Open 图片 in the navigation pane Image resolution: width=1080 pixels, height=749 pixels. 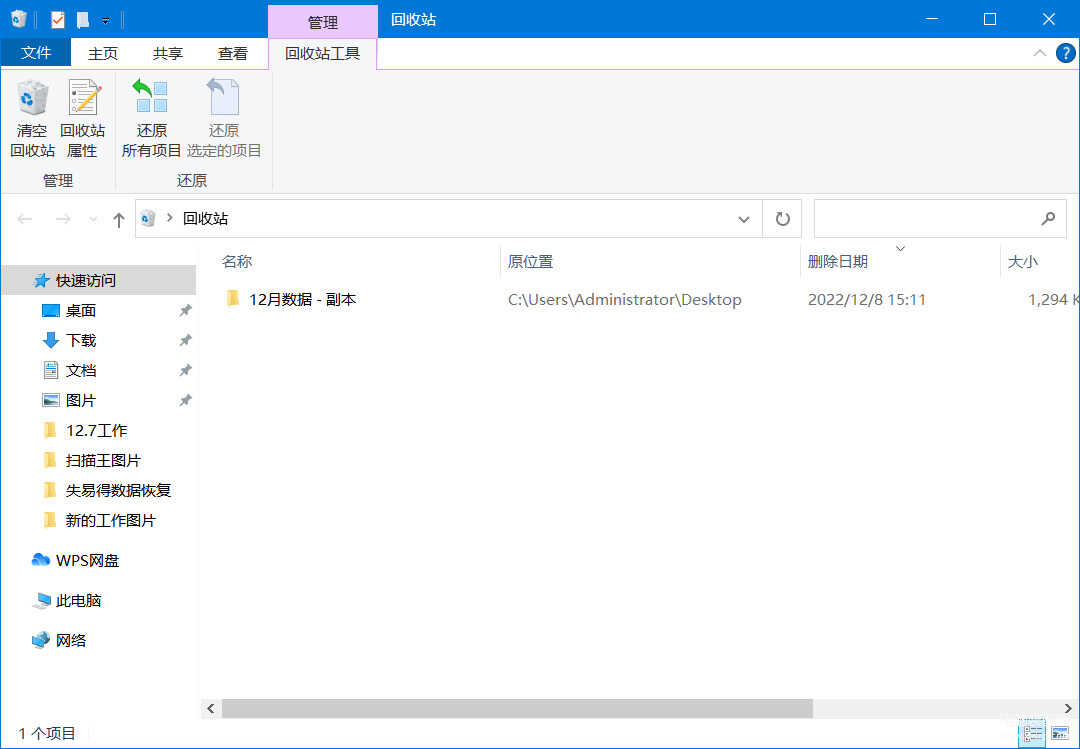(81, 400)
